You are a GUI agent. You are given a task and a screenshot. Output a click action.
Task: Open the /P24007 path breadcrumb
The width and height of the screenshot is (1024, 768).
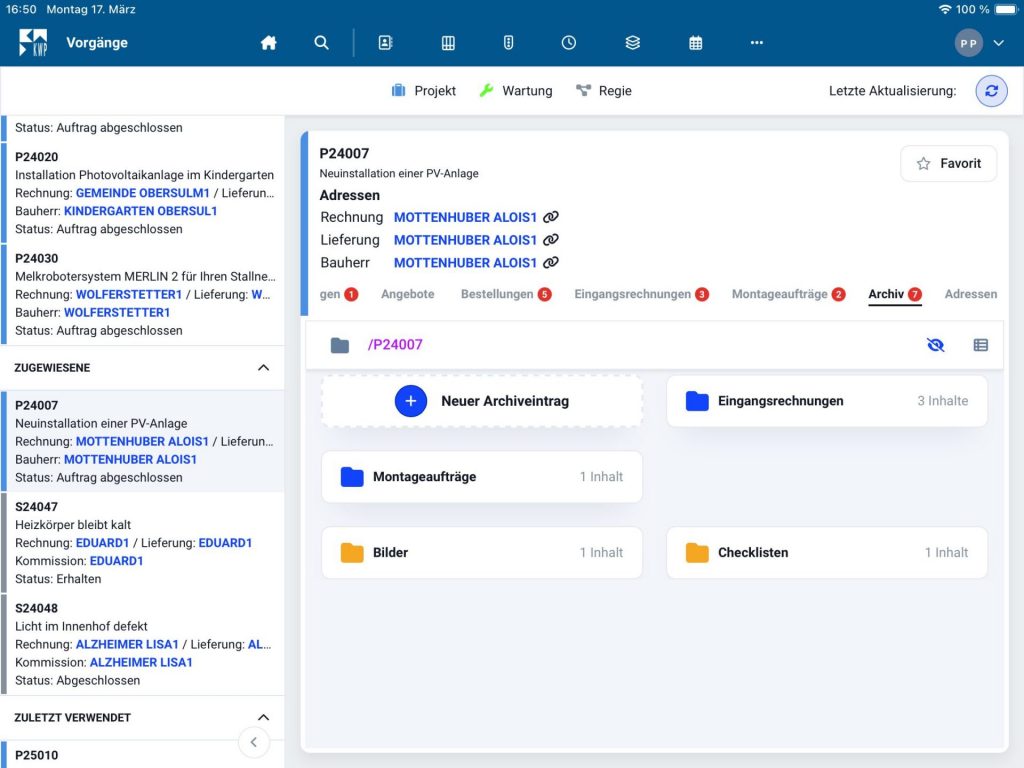(x=395, y=344)
